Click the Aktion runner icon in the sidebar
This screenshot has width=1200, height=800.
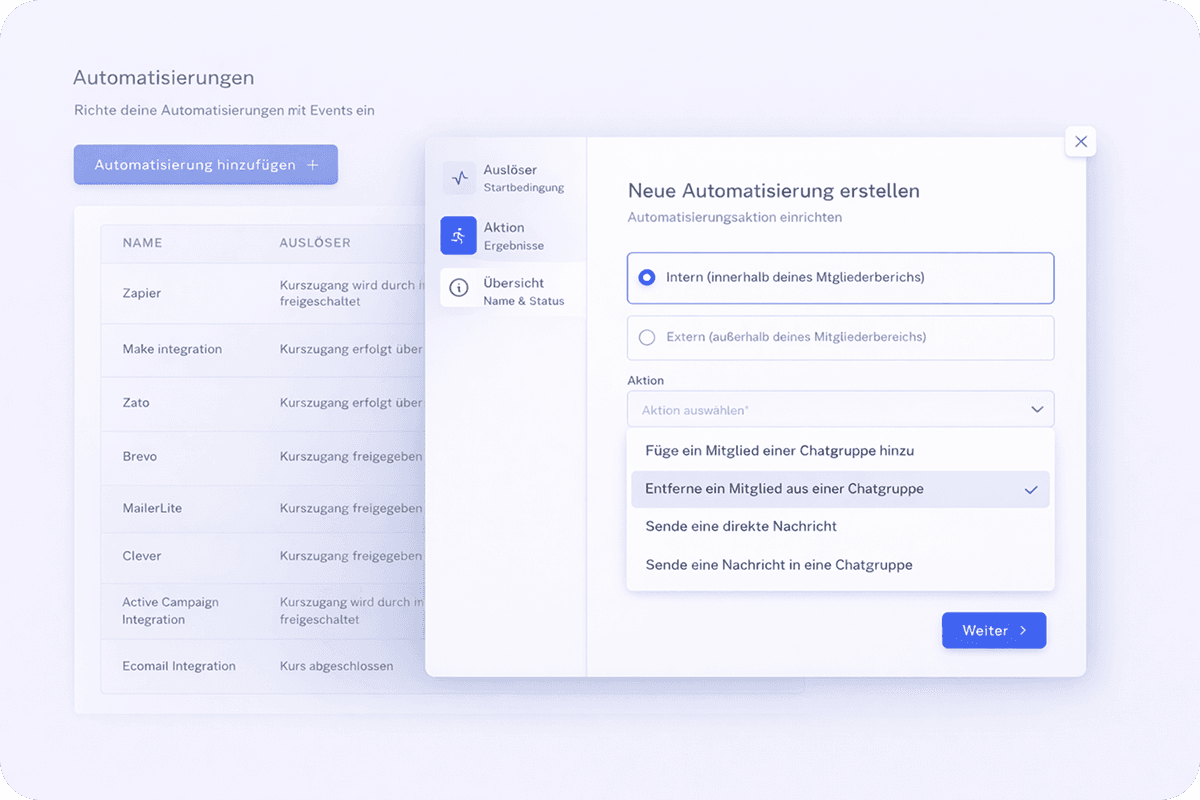click(459, 236)
